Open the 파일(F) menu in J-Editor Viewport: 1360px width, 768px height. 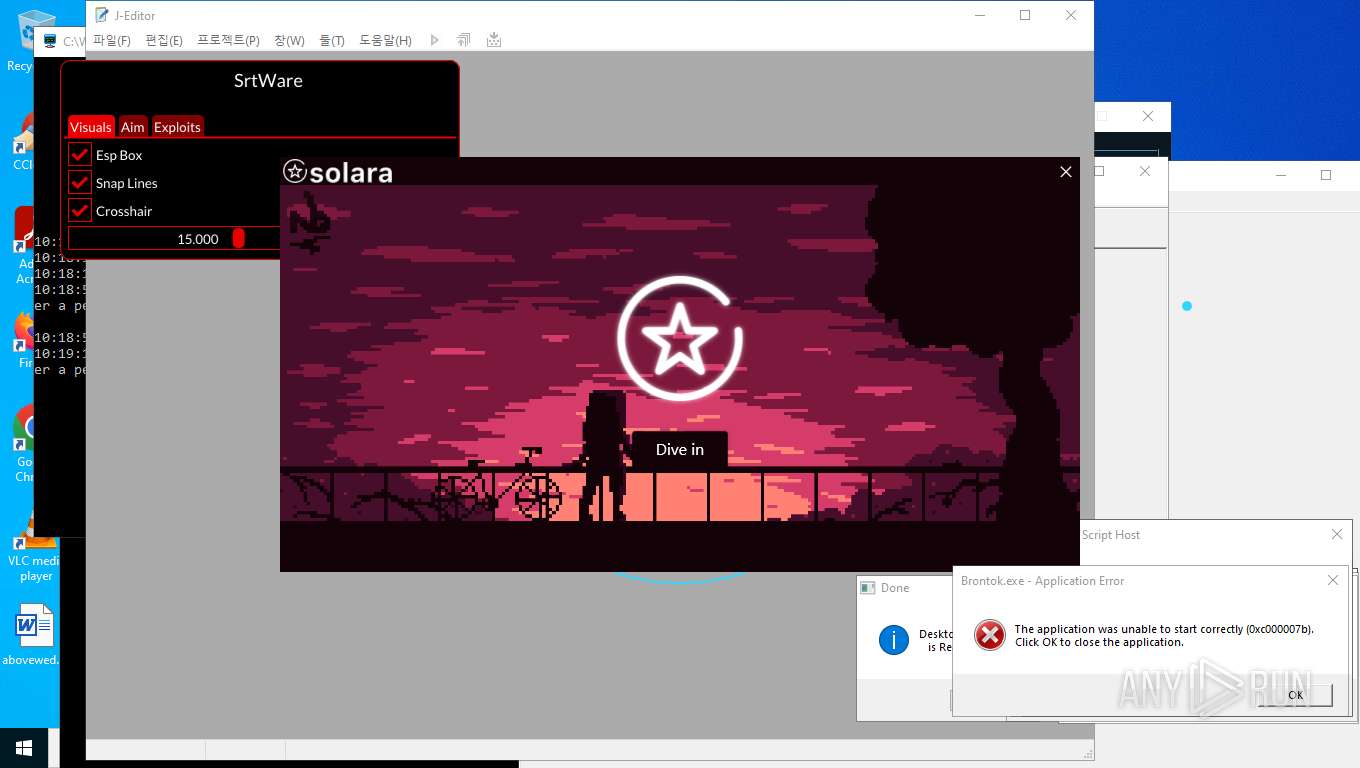point(112,40)
